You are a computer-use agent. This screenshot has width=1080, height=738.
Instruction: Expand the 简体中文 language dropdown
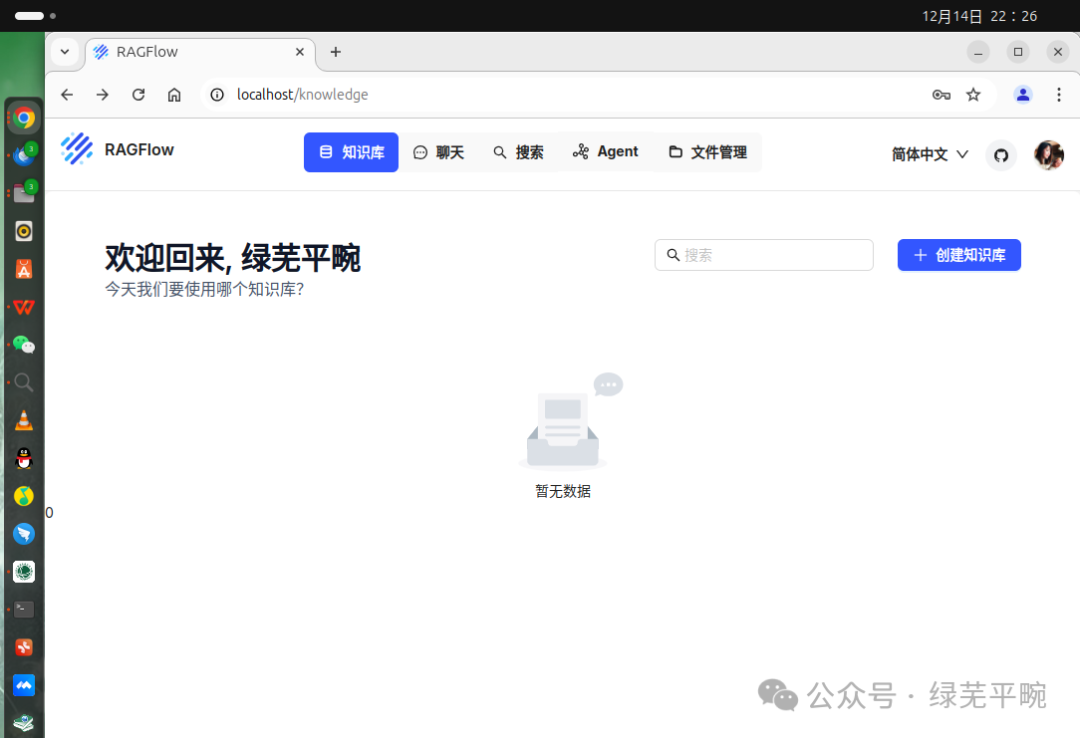tap(930, 154)
